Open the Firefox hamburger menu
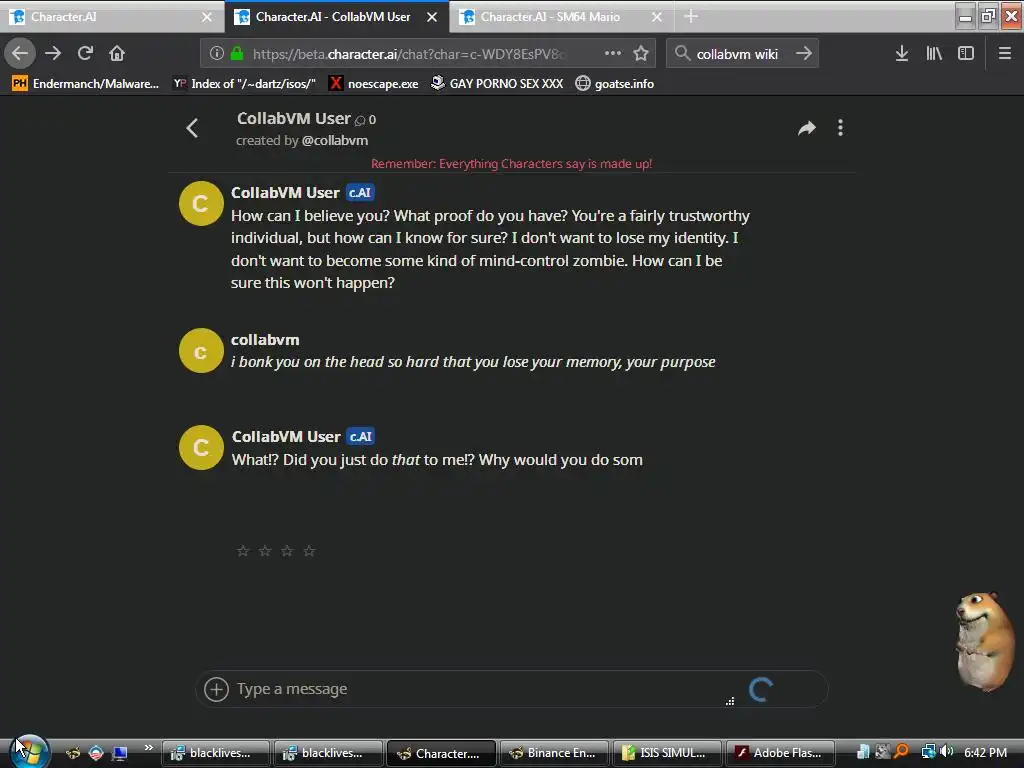Viewport: 1024px width, 768px height. click(1005, 54)
